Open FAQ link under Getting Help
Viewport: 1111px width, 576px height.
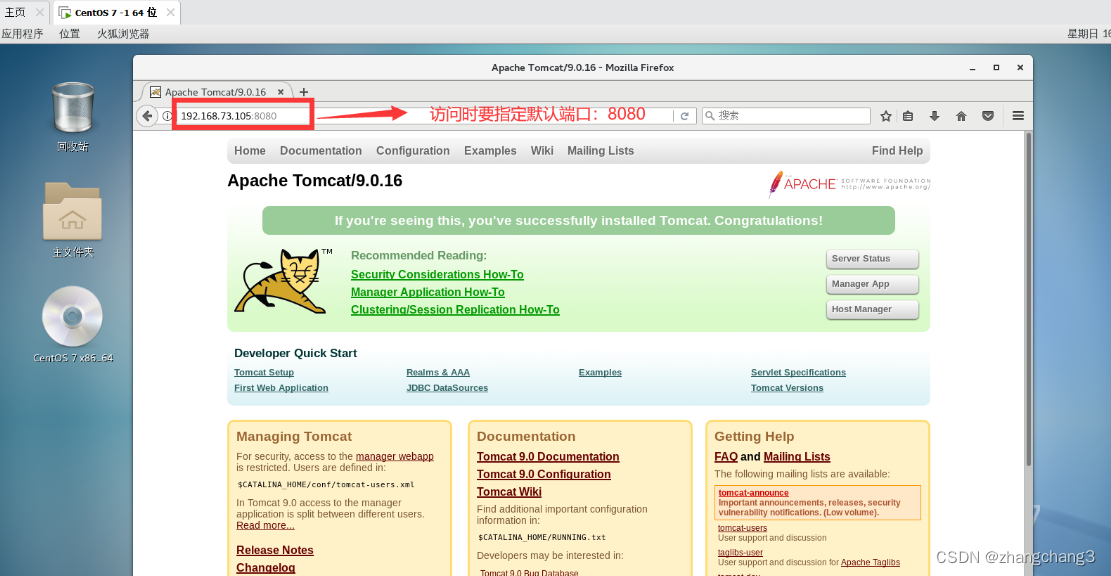pos(726,457)
